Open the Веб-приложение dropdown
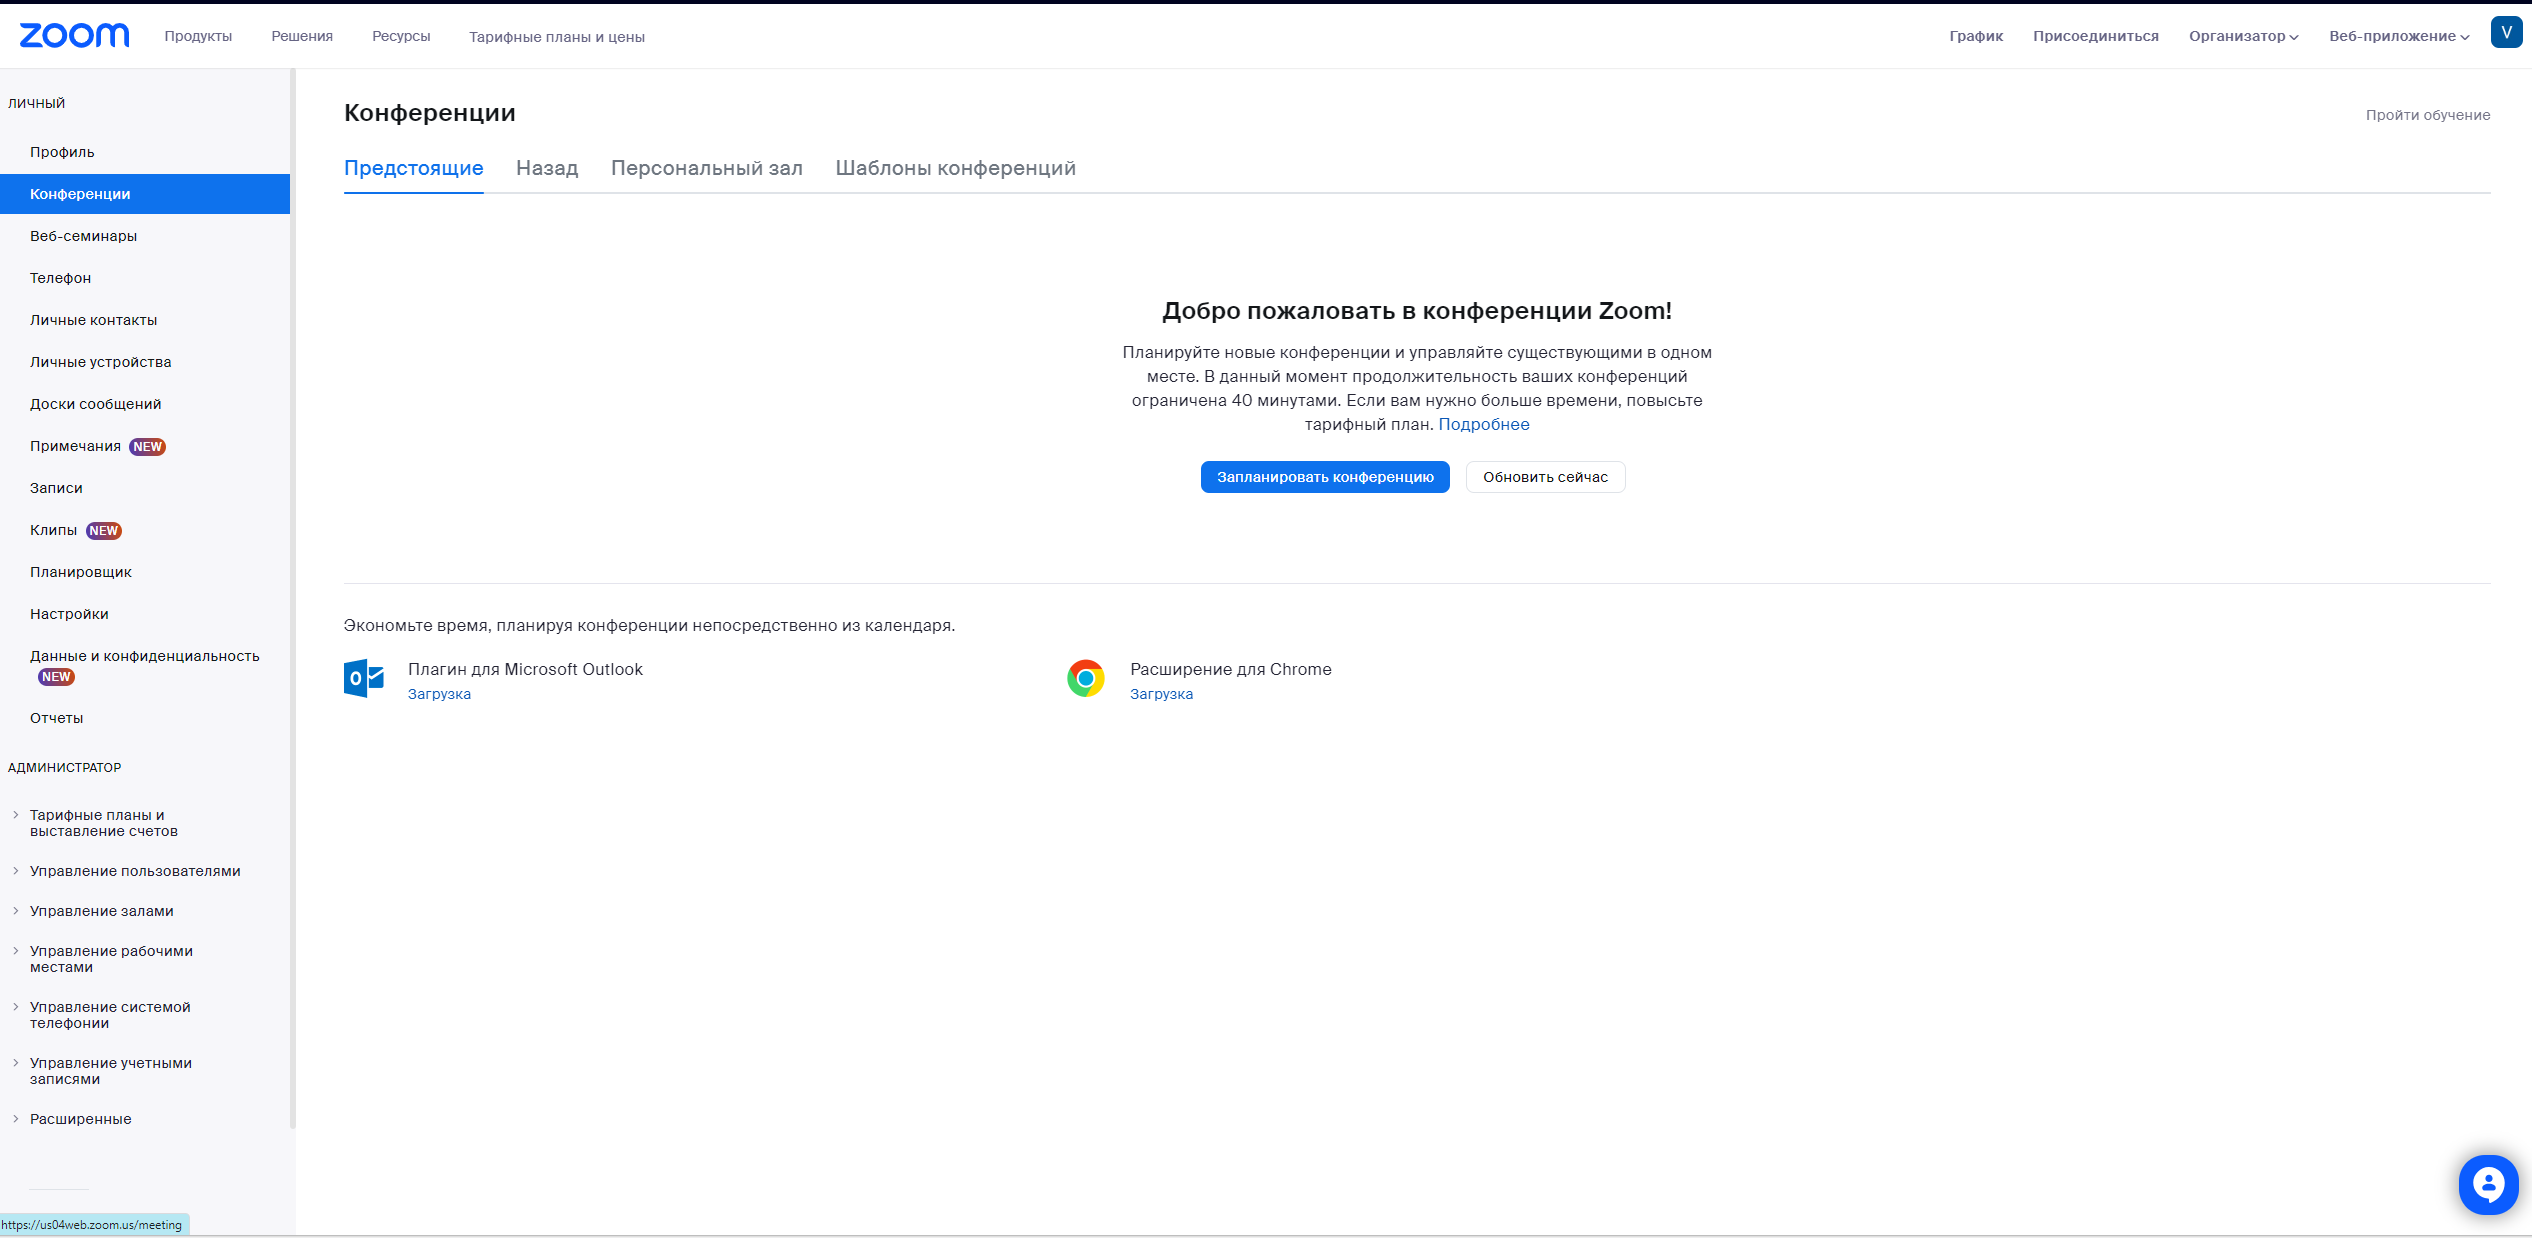The width and height of the screenshot is (2532, 1238). [2398, 36]
